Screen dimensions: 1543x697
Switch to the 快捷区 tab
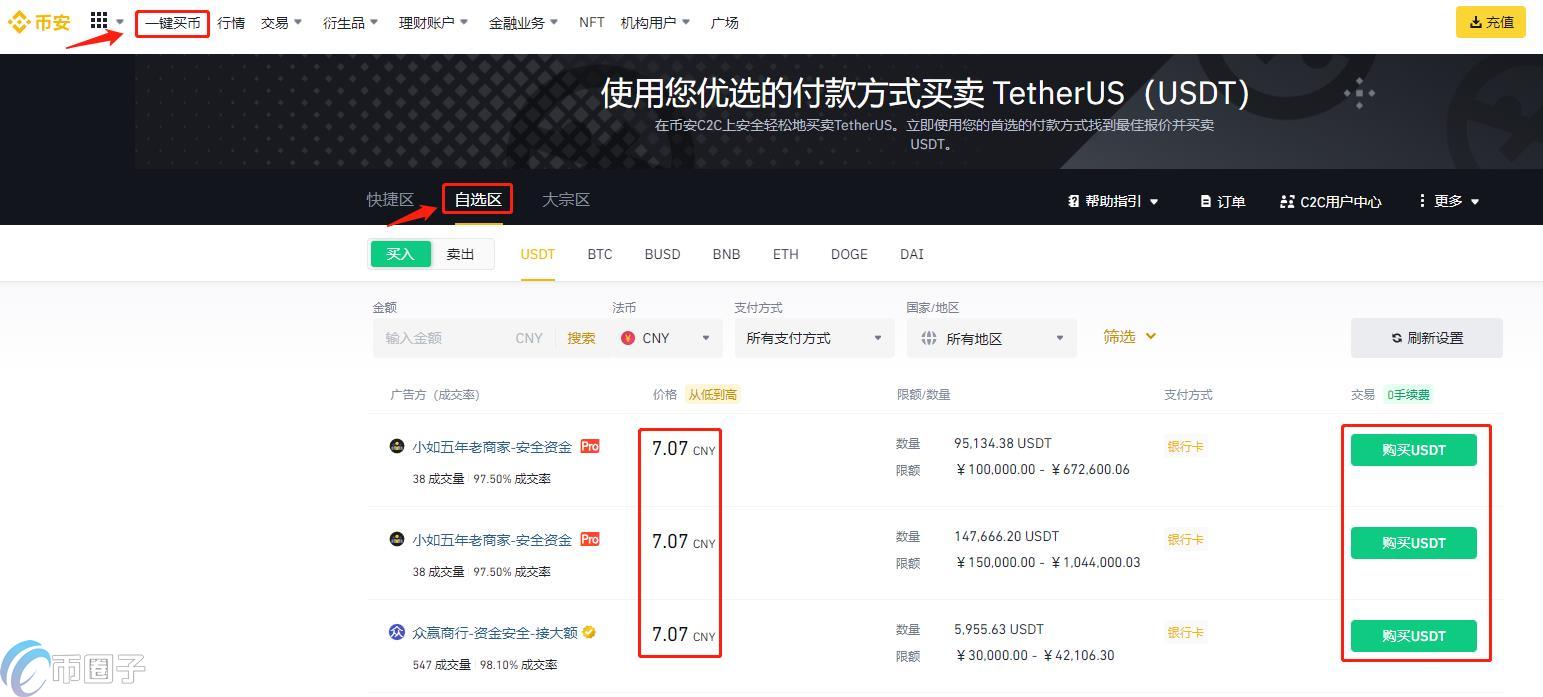click(x=390, y=200)
